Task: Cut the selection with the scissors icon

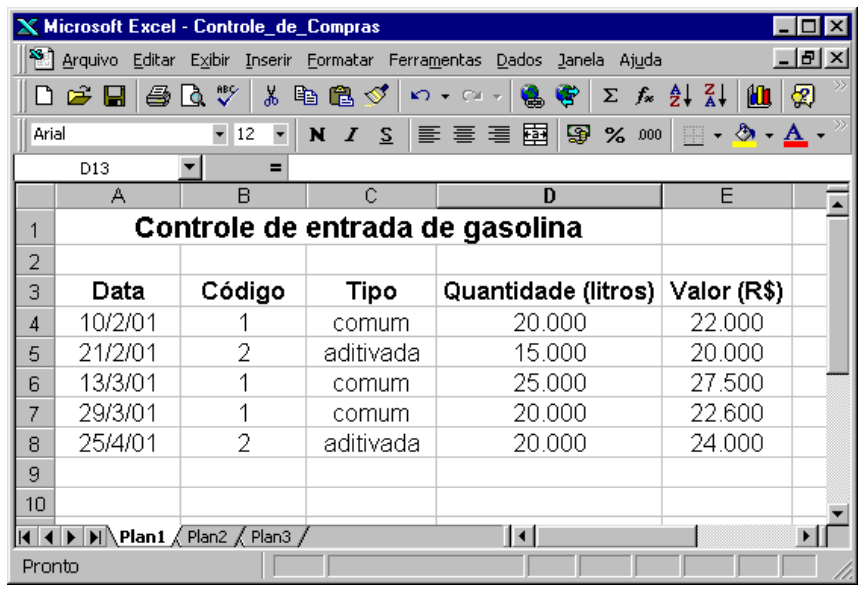Action: (271, 97)
